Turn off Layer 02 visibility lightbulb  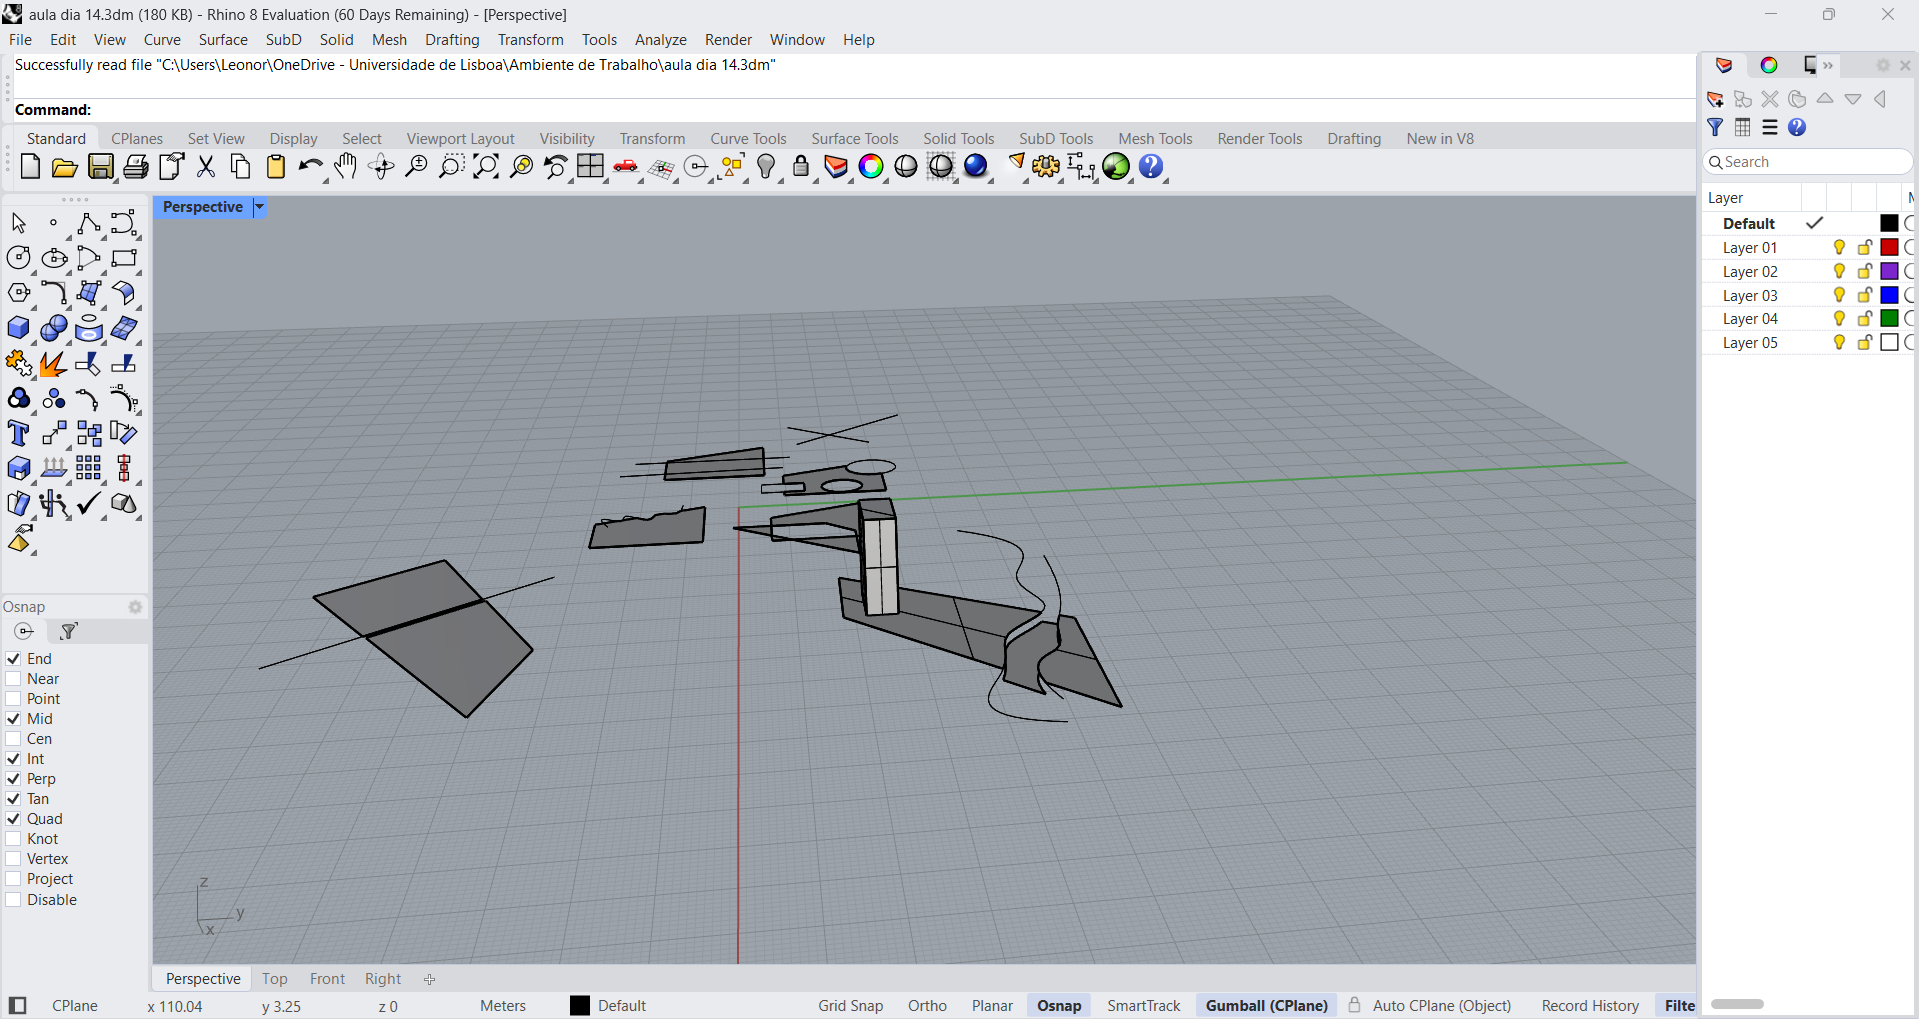pyautogui.click(x=1839, y=272)
